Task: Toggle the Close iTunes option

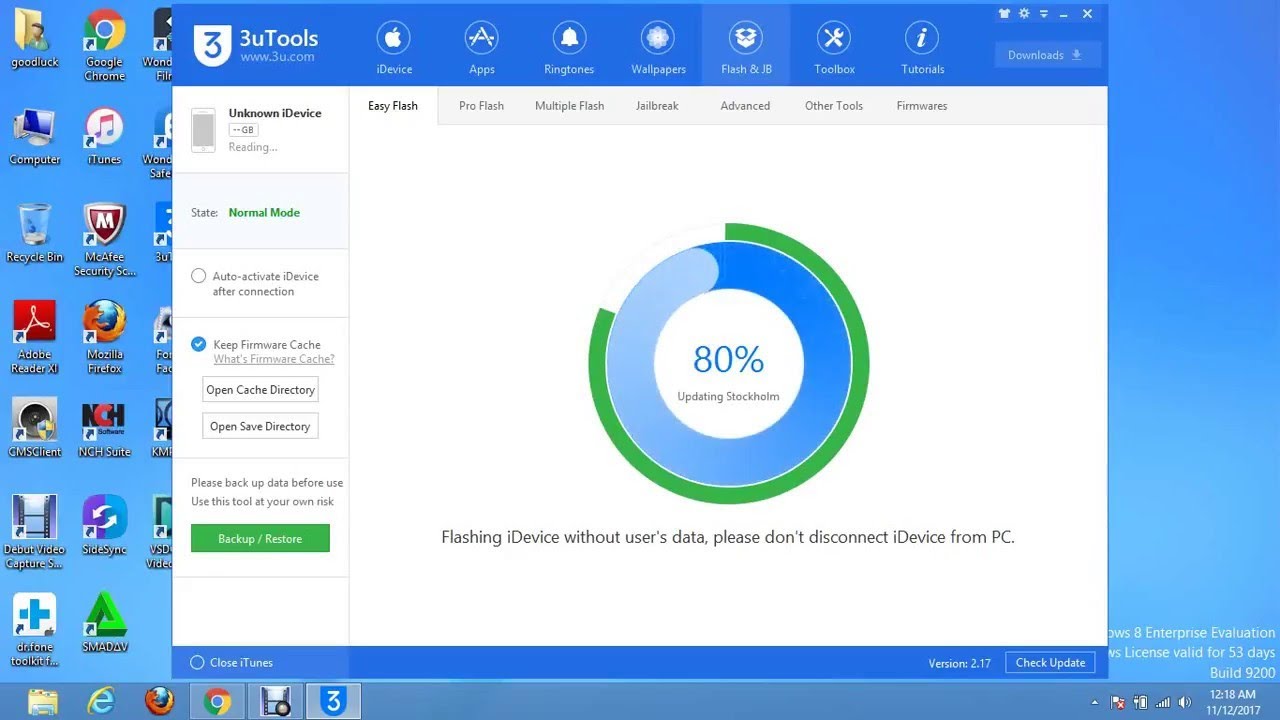Action: pyautogui.click(x=197, y=663)
